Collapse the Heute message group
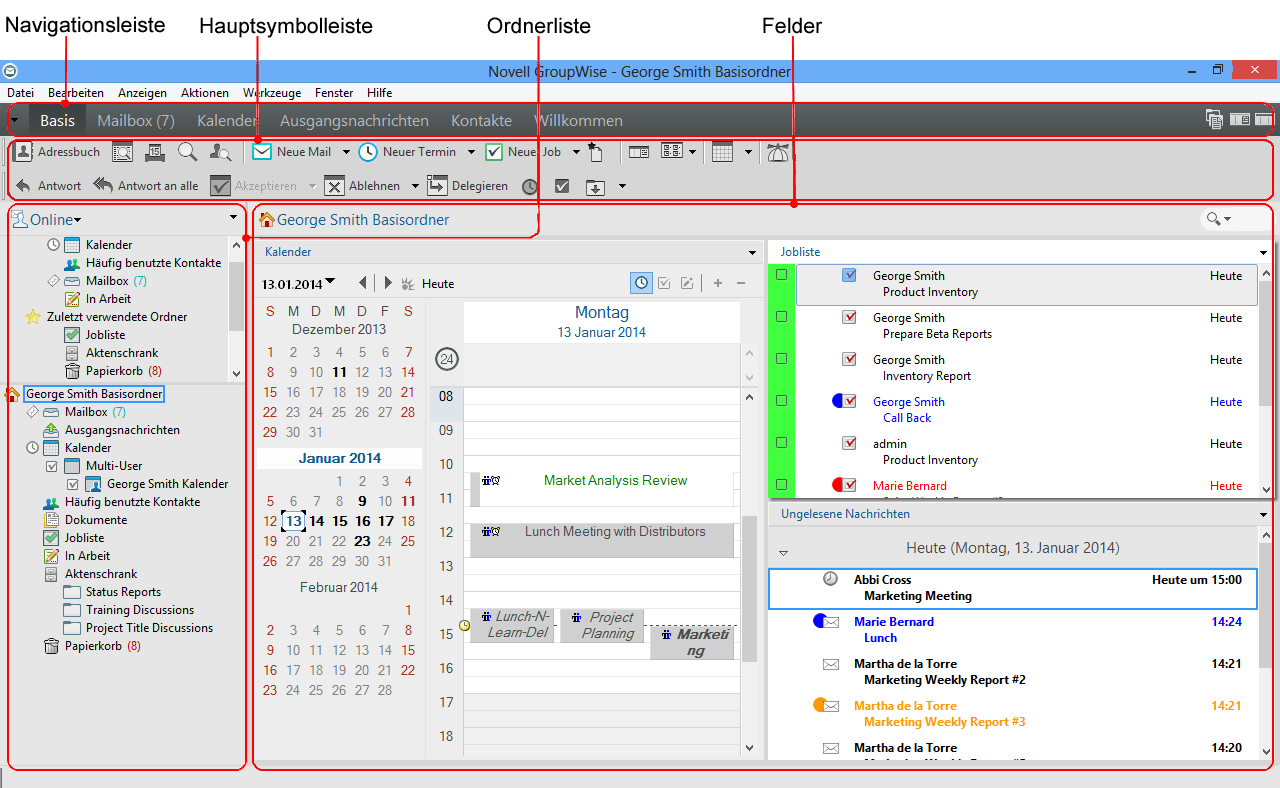This screenshot has width=1280, height=788. click(784, 552)
